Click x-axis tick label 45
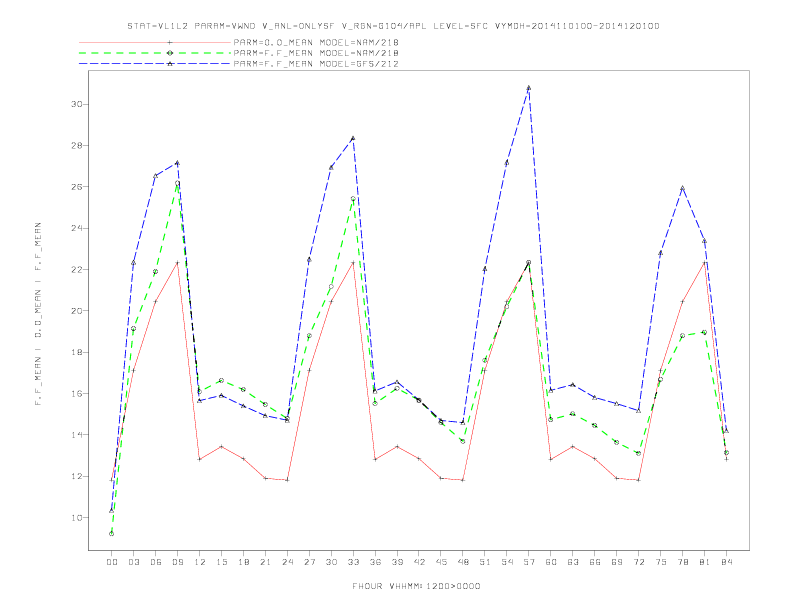 tap(441, 562)
